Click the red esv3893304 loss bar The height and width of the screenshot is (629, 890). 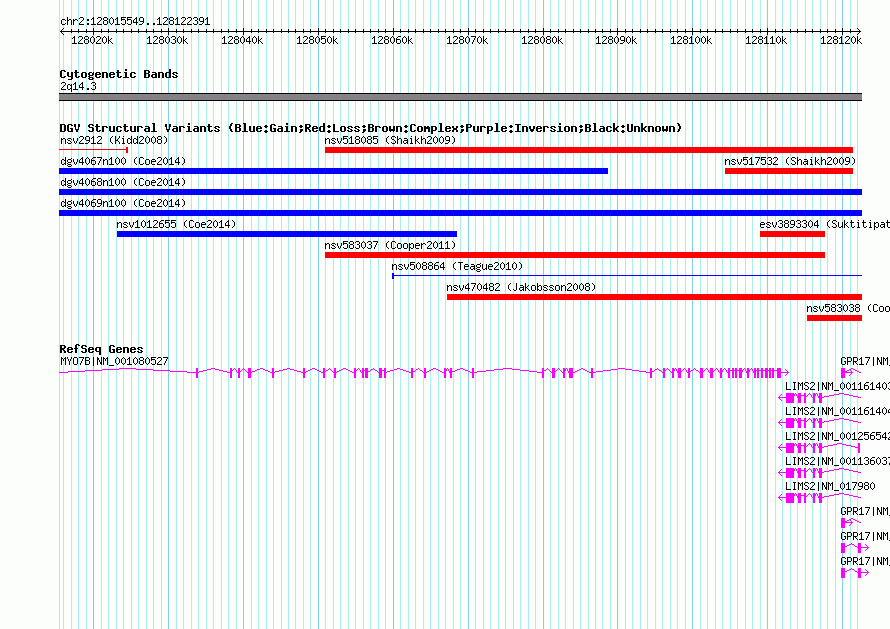[792, 234]
